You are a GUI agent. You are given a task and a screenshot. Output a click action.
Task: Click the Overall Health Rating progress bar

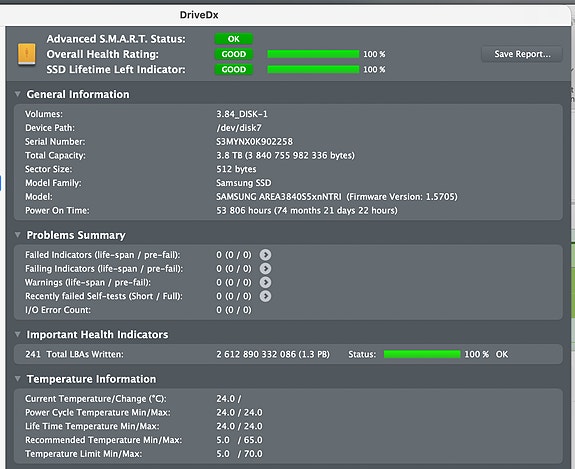(x=313, y=54)
